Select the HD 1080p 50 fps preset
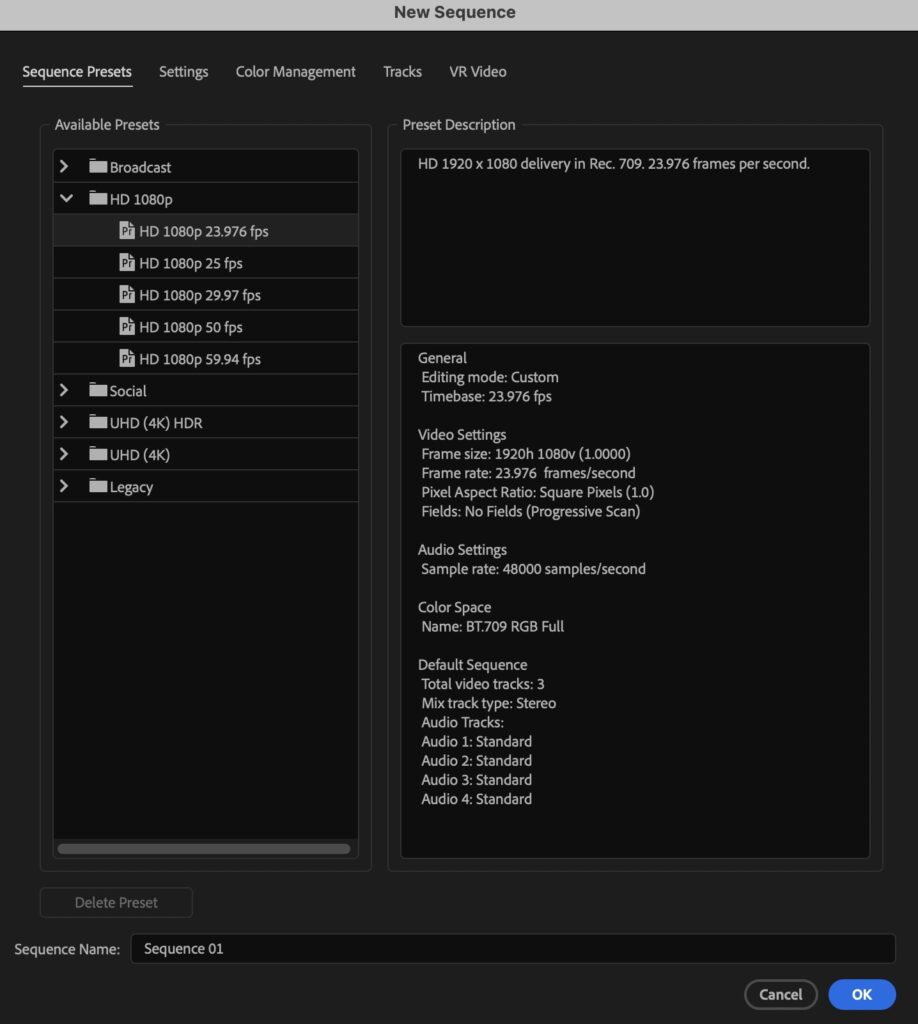This screenshot has height=1024, width=918. coord(206,327)
